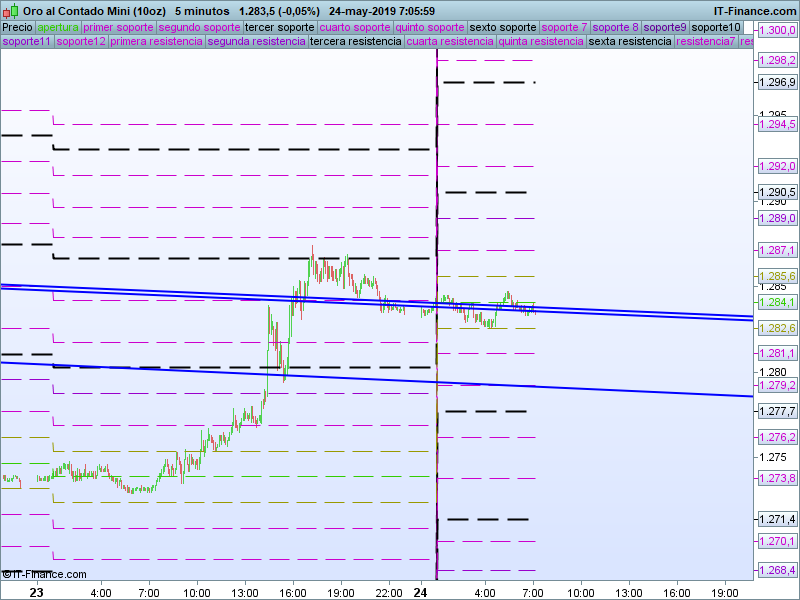
Task: Click the IT-Finance.com link at top right
Action: (755, 10)
